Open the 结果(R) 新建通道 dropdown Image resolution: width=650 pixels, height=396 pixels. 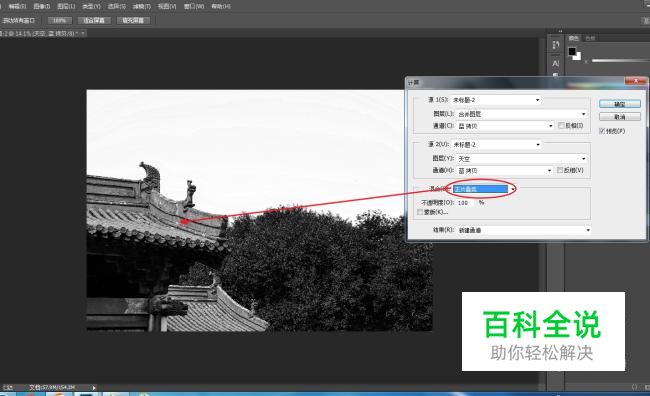[524, 230]
